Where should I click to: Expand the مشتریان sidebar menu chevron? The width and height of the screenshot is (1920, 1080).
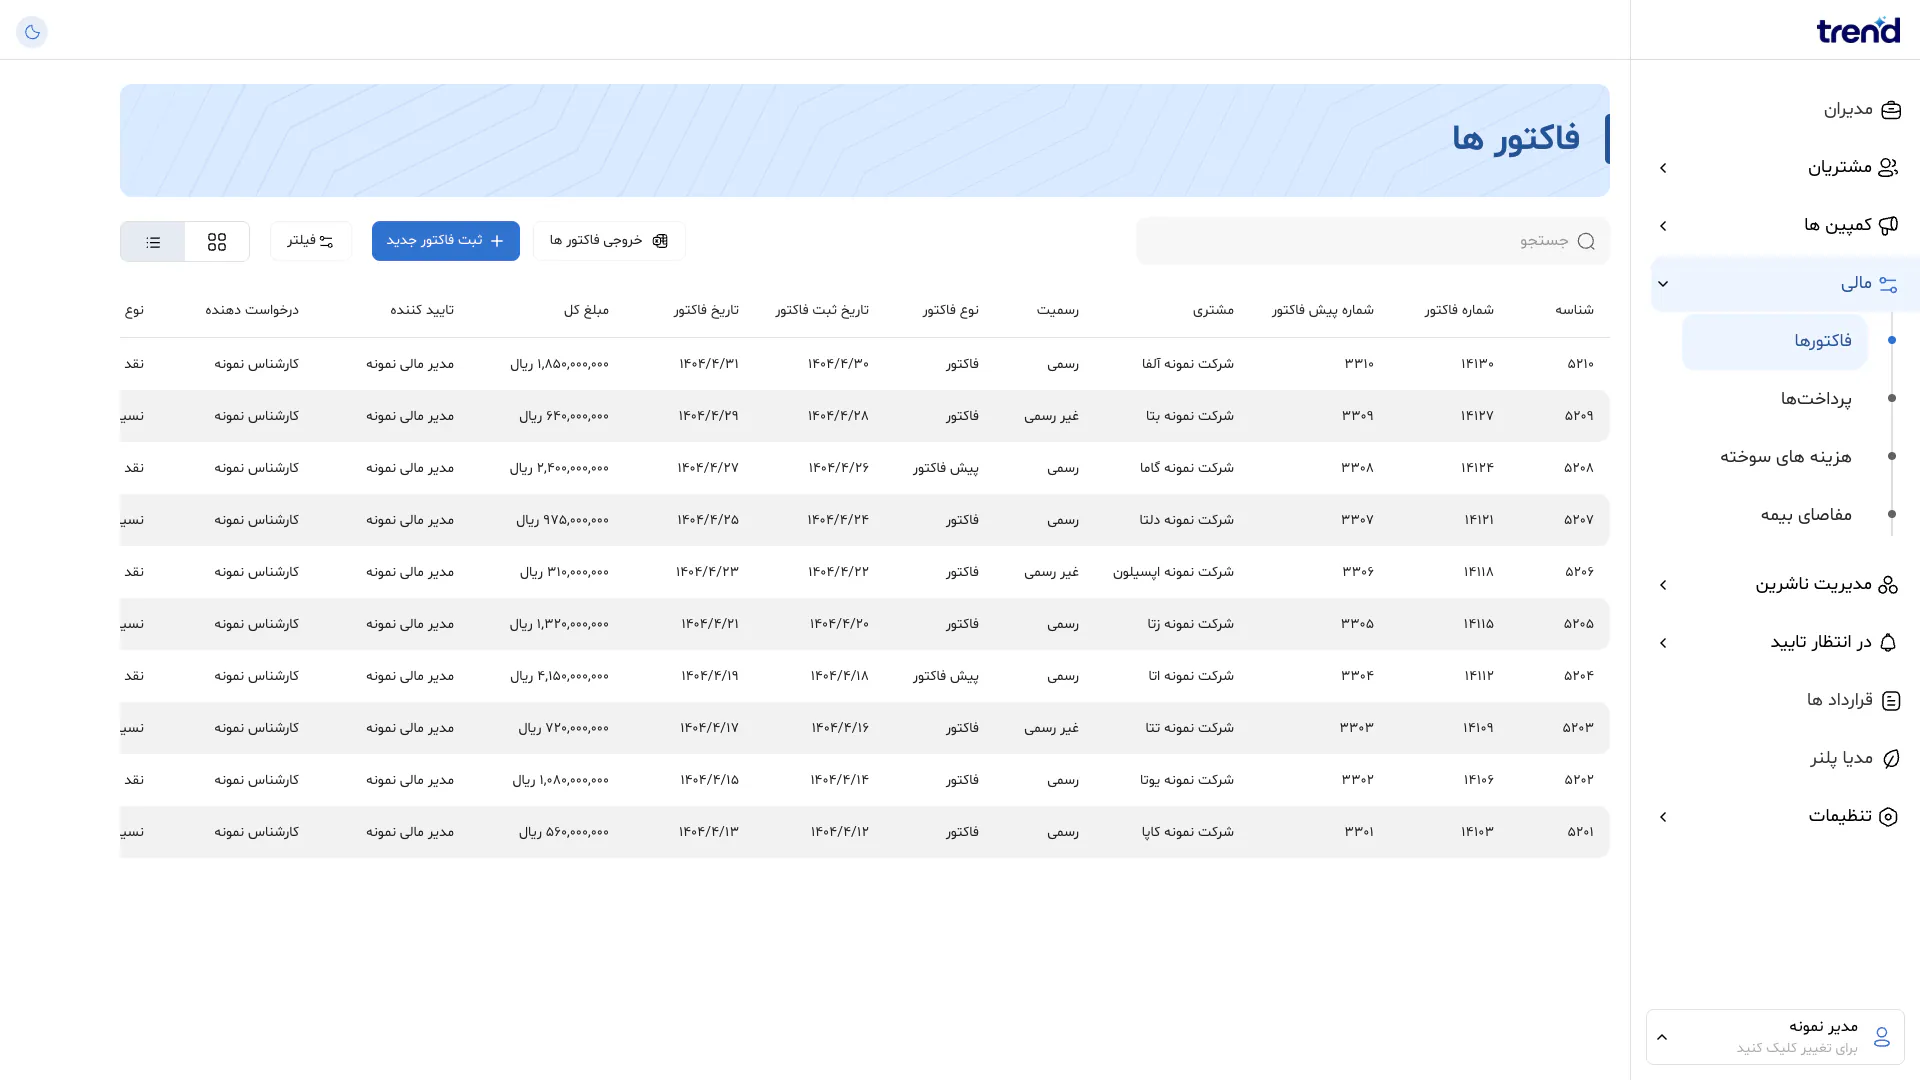[x=1663, y=168]
